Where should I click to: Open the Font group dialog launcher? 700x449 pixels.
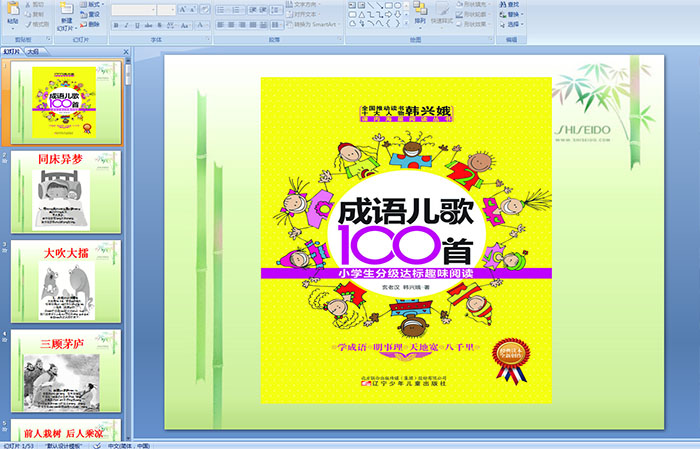click(x=208, y=39)
